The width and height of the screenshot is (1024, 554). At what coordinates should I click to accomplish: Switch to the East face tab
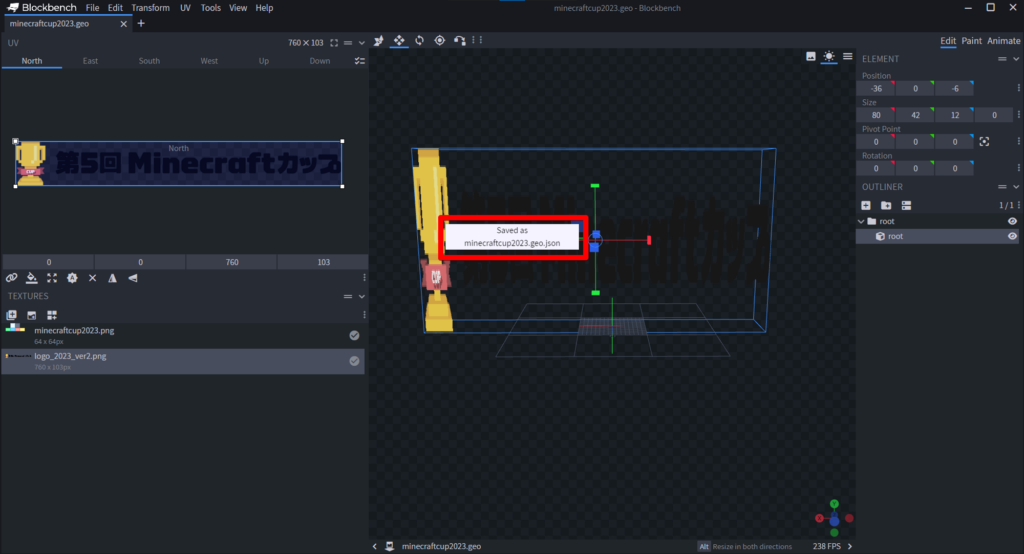click(90, 61)
